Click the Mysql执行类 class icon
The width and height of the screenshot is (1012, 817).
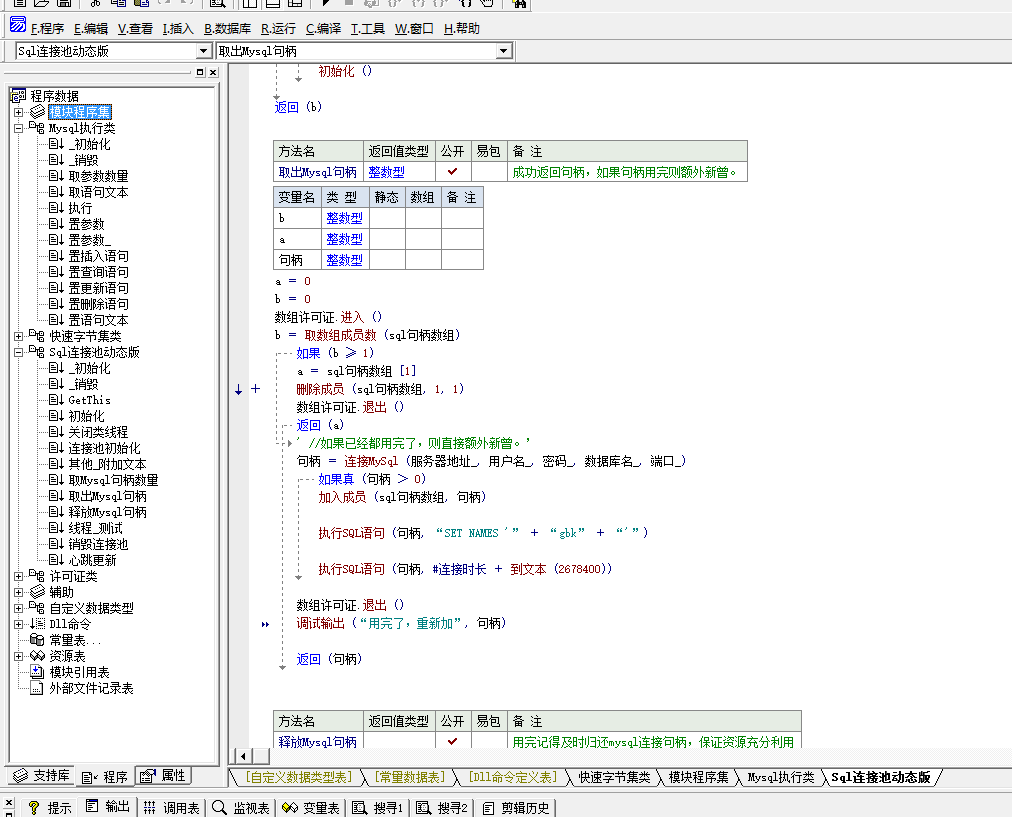[37, 128]
